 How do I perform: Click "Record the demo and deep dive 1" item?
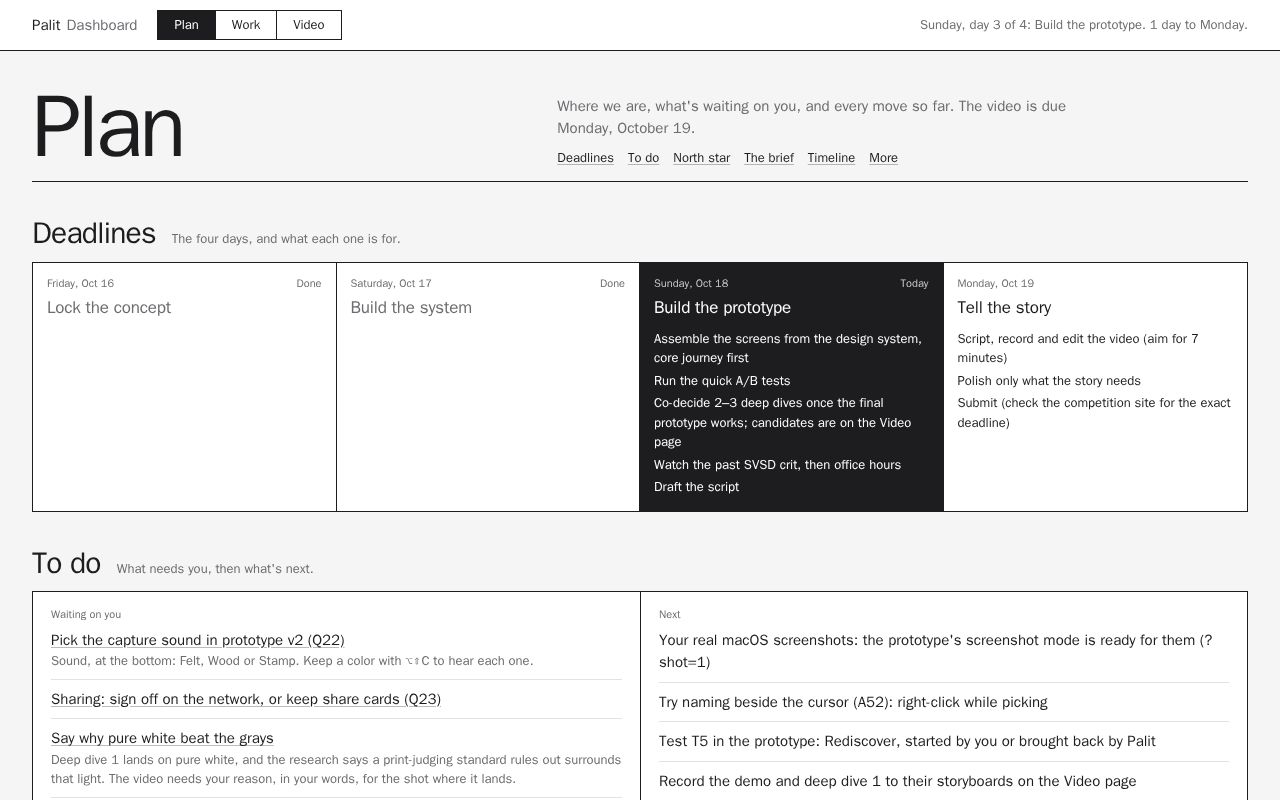click(x=897, y=781)
